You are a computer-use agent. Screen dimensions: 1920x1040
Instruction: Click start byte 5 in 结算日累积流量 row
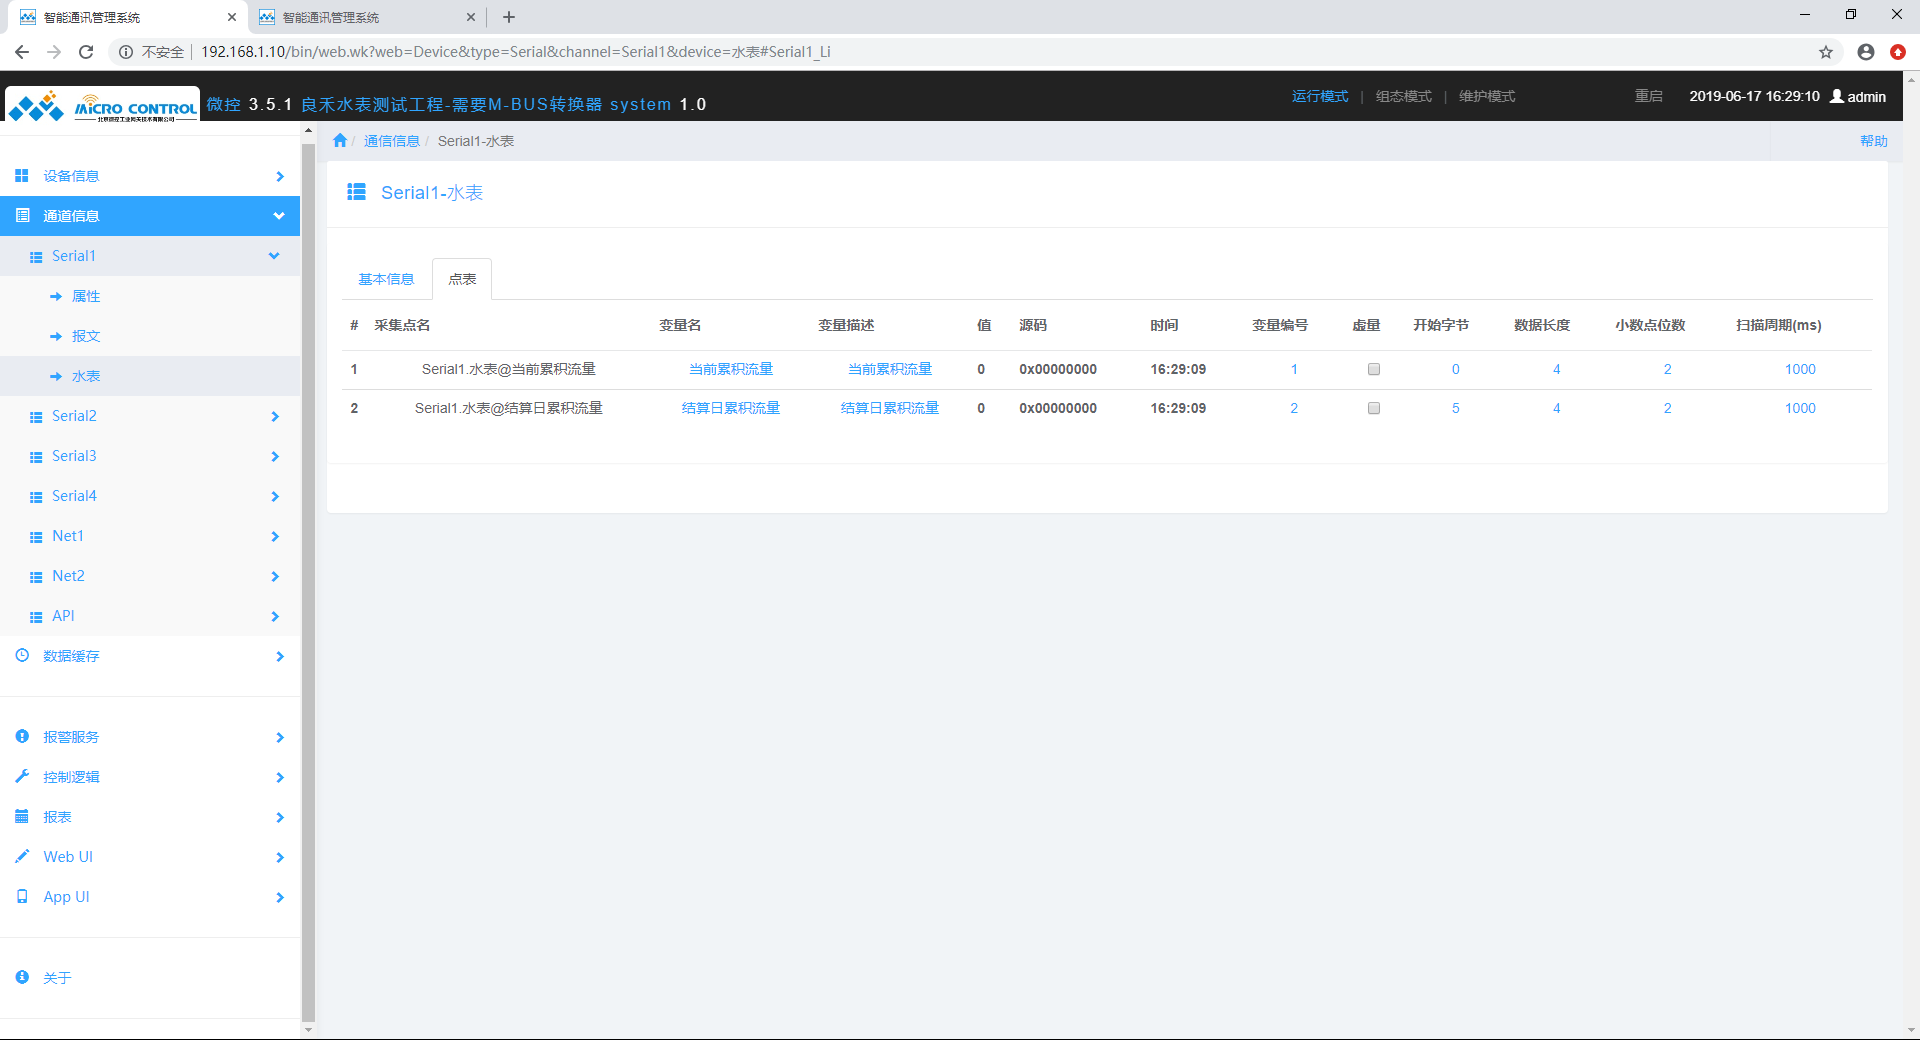tap(1456, 408)
